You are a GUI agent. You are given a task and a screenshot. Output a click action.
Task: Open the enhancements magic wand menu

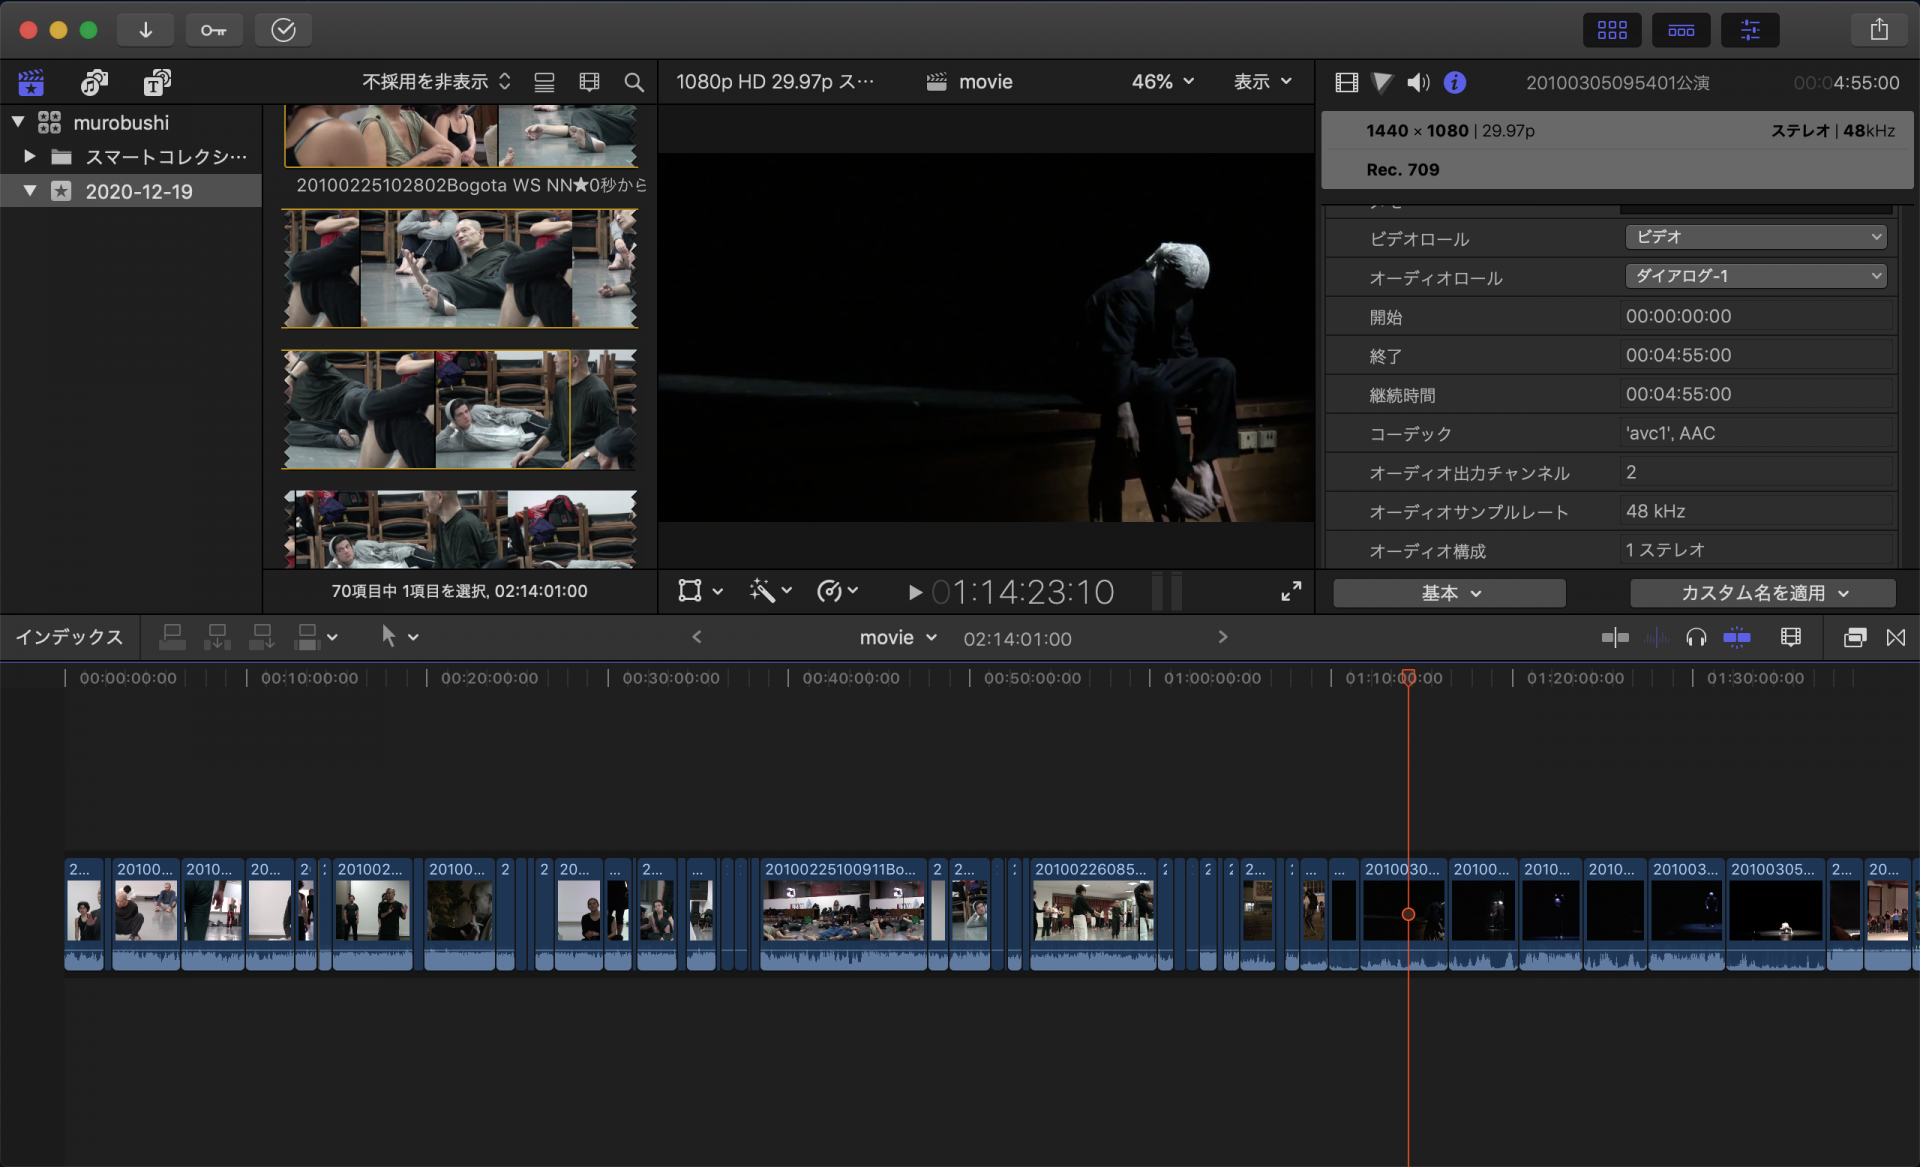pos(771,591)
